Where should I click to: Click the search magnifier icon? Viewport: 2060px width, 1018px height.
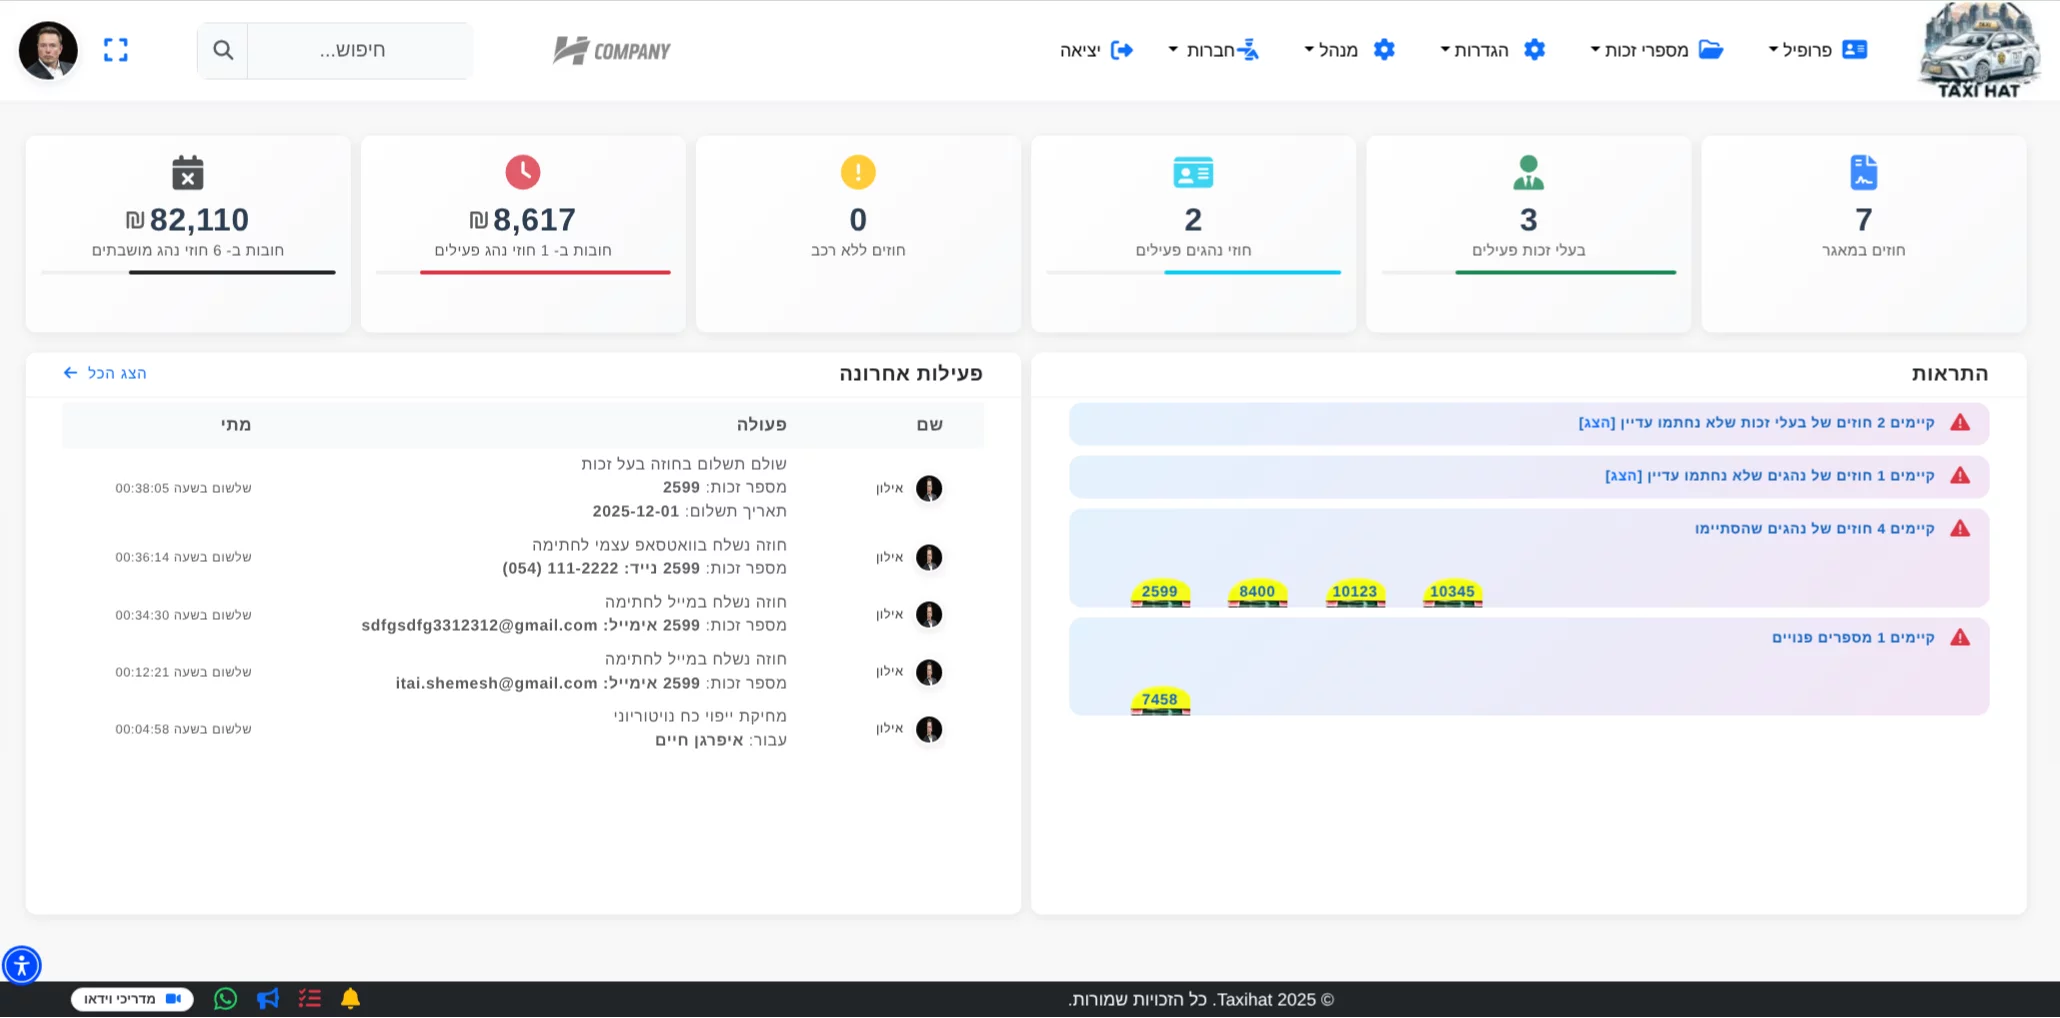(223, 50)
